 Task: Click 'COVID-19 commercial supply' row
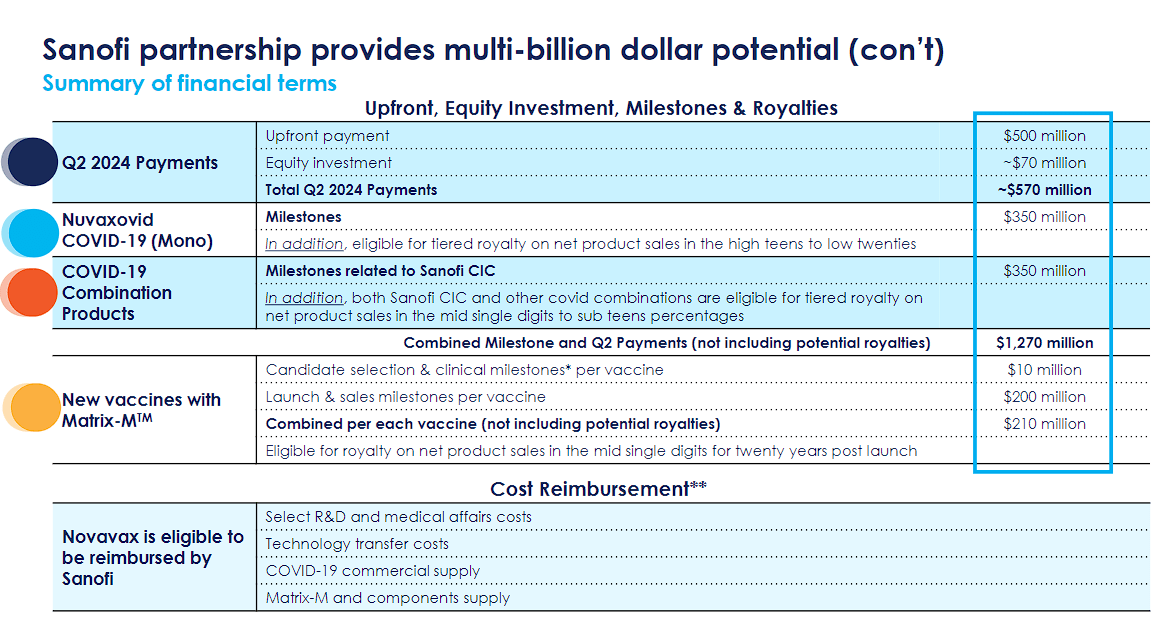point(372,571)
